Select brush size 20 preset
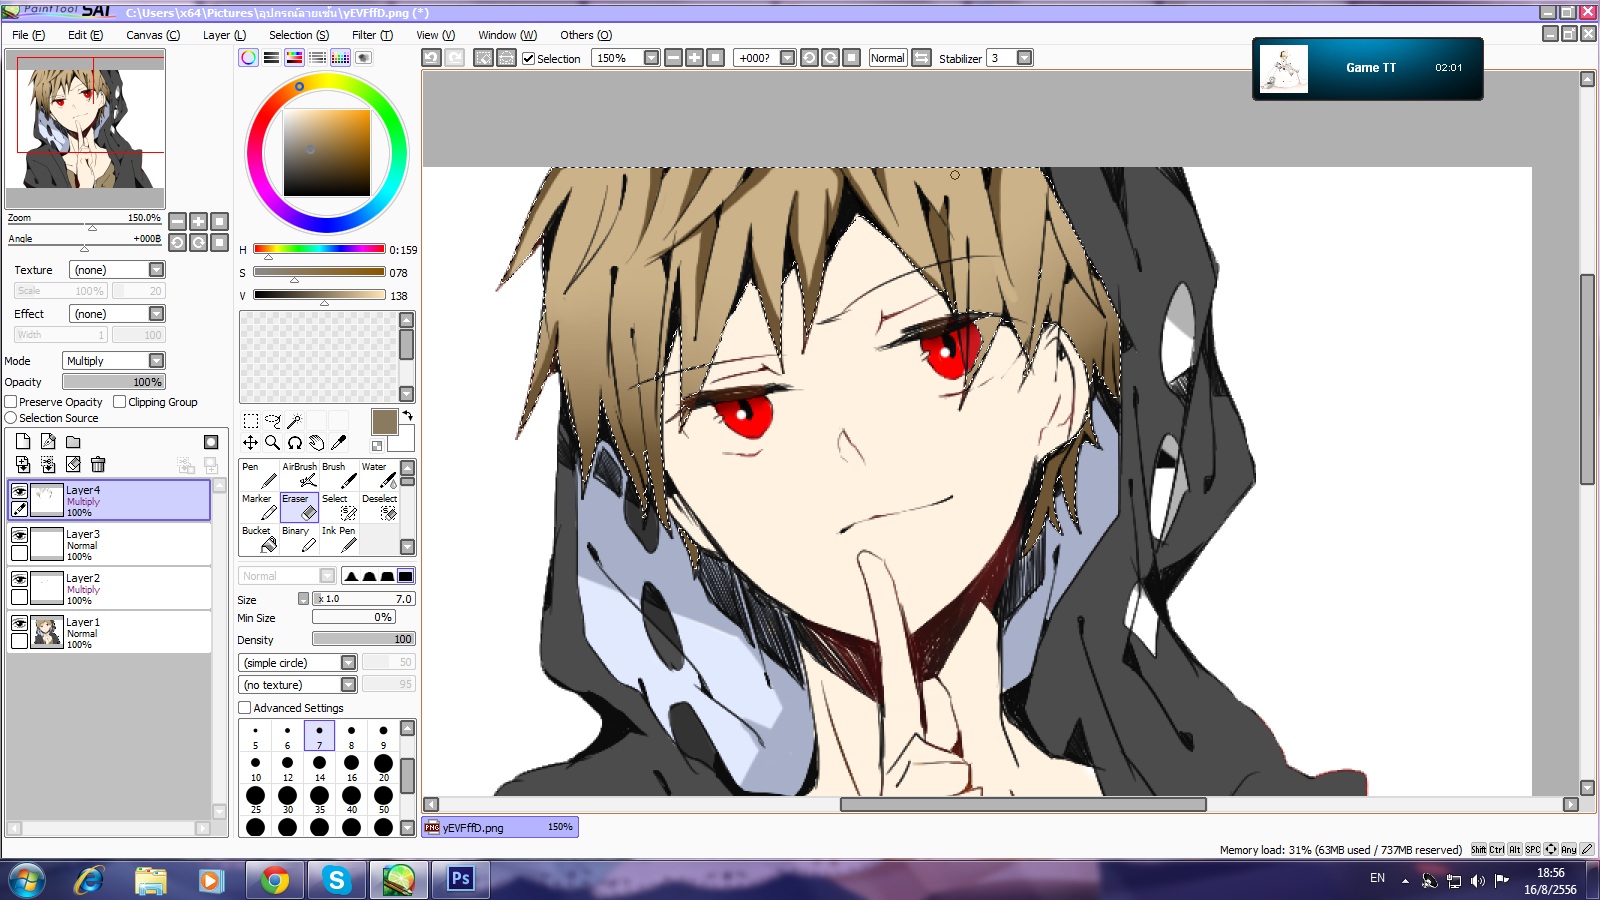The height and width of the screenshot is (900, 1600). 384,767
